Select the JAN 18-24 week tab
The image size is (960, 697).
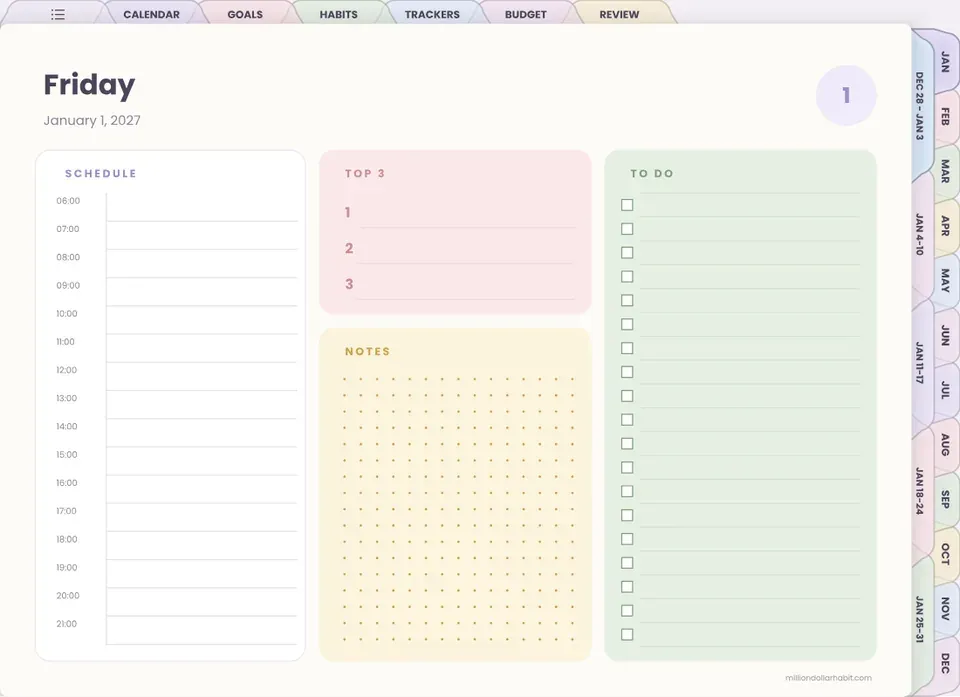[x=920, y=491]
